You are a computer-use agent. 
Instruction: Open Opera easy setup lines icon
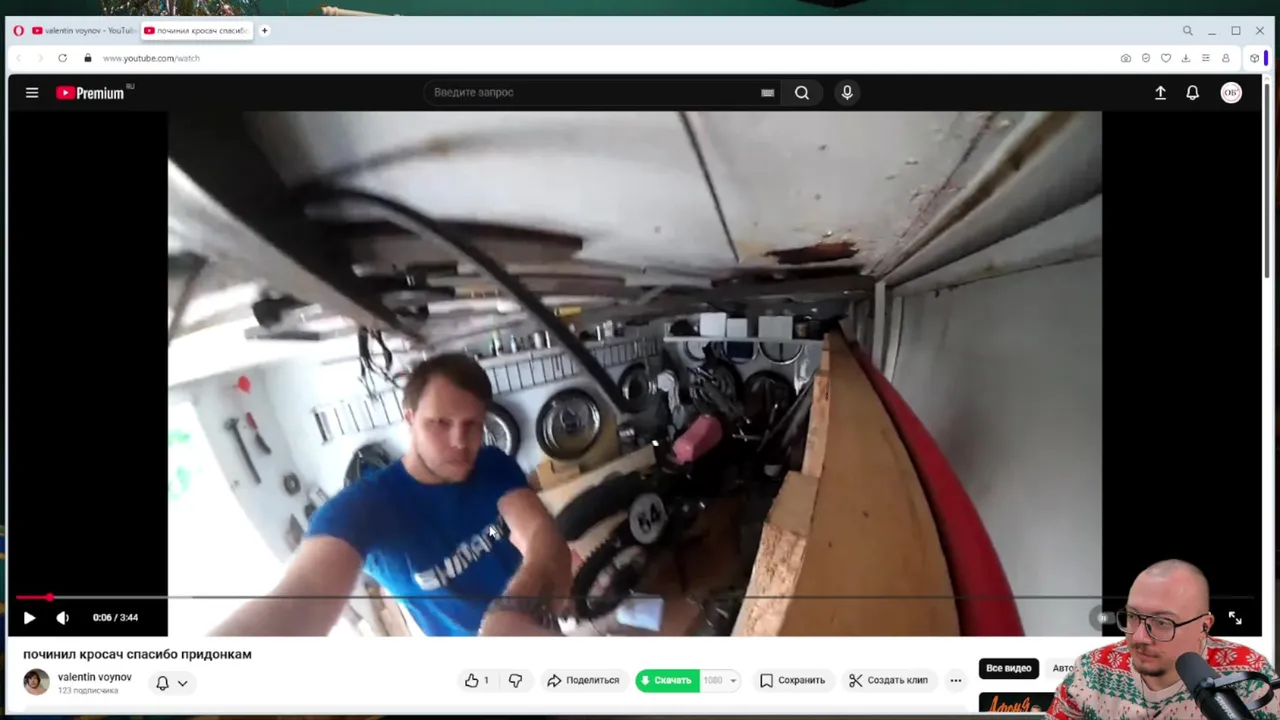(x=1206, y=58)
